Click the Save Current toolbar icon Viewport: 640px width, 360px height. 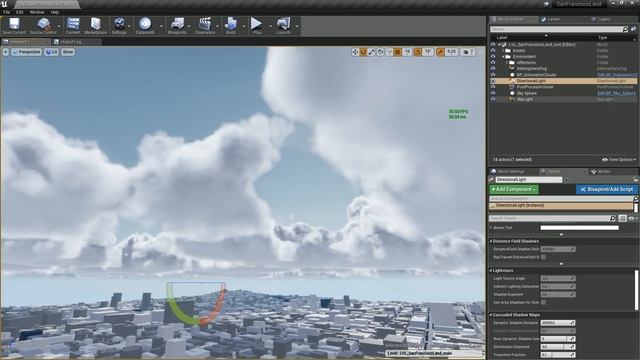(x=14, y=25)
